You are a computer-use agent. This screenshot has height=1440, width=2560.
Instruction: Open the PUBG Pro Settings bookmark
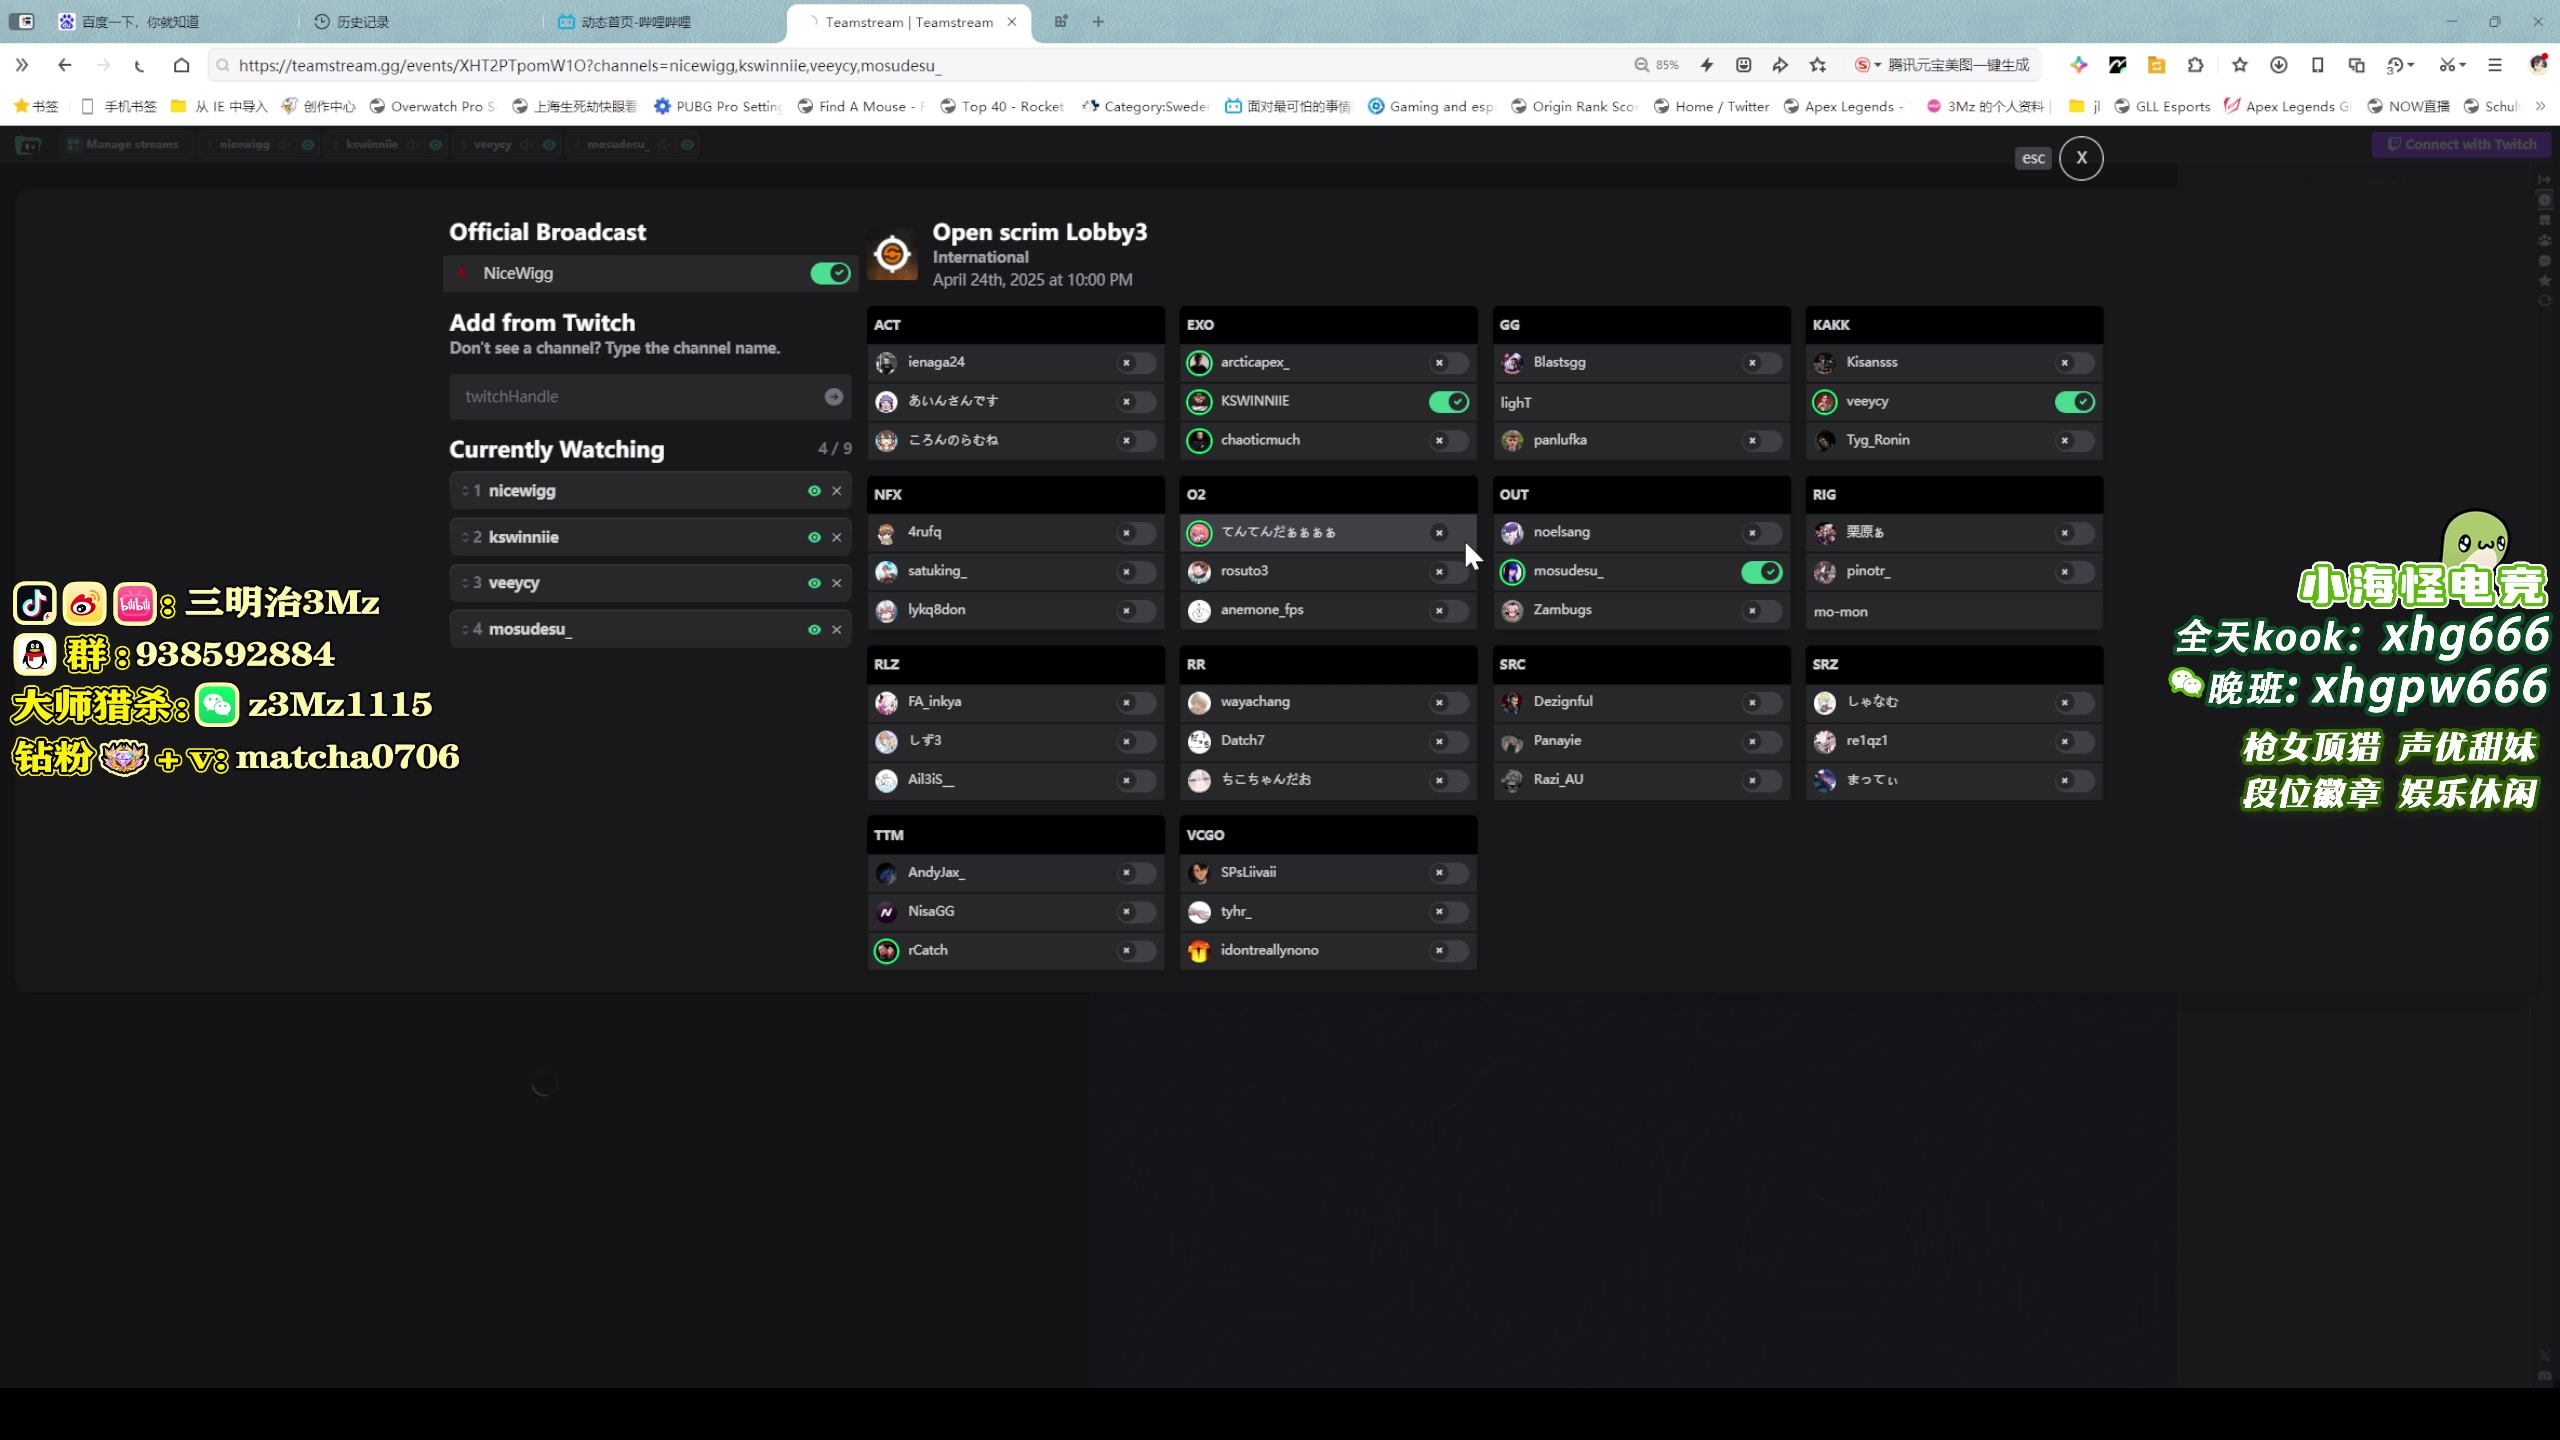coord(718,106)
